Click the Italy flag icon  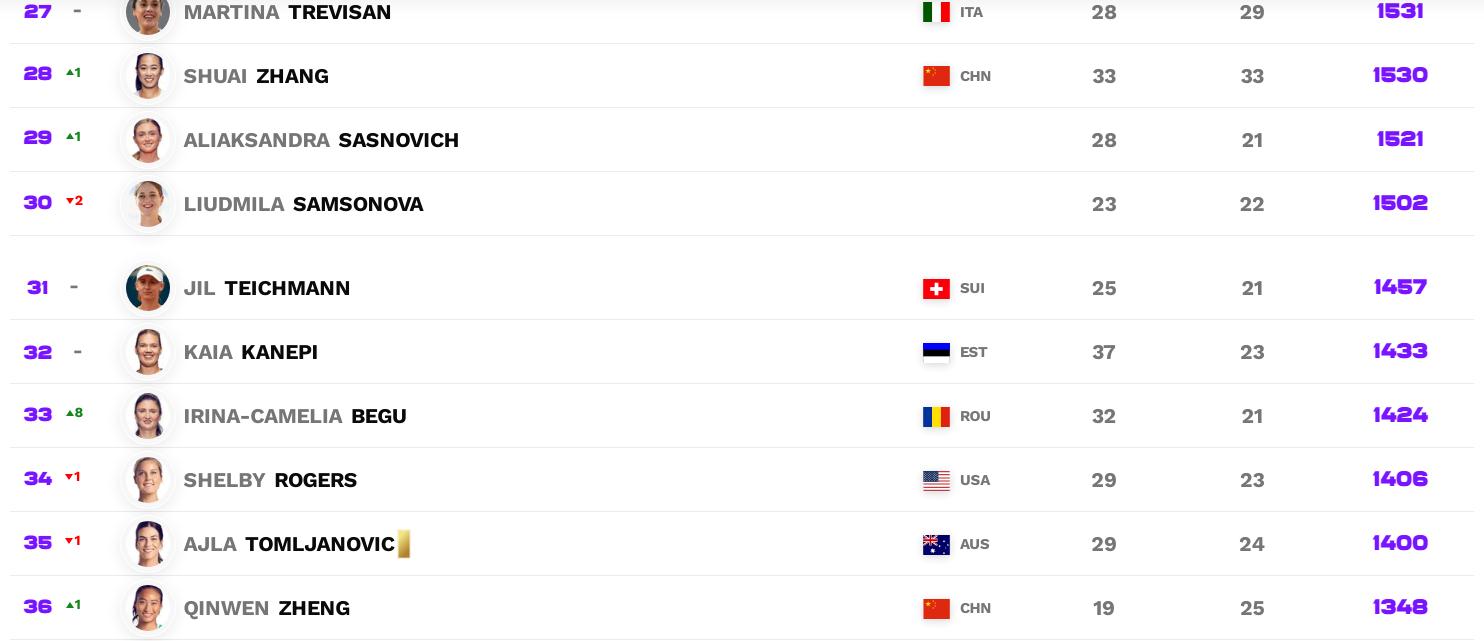click(936, 12)
